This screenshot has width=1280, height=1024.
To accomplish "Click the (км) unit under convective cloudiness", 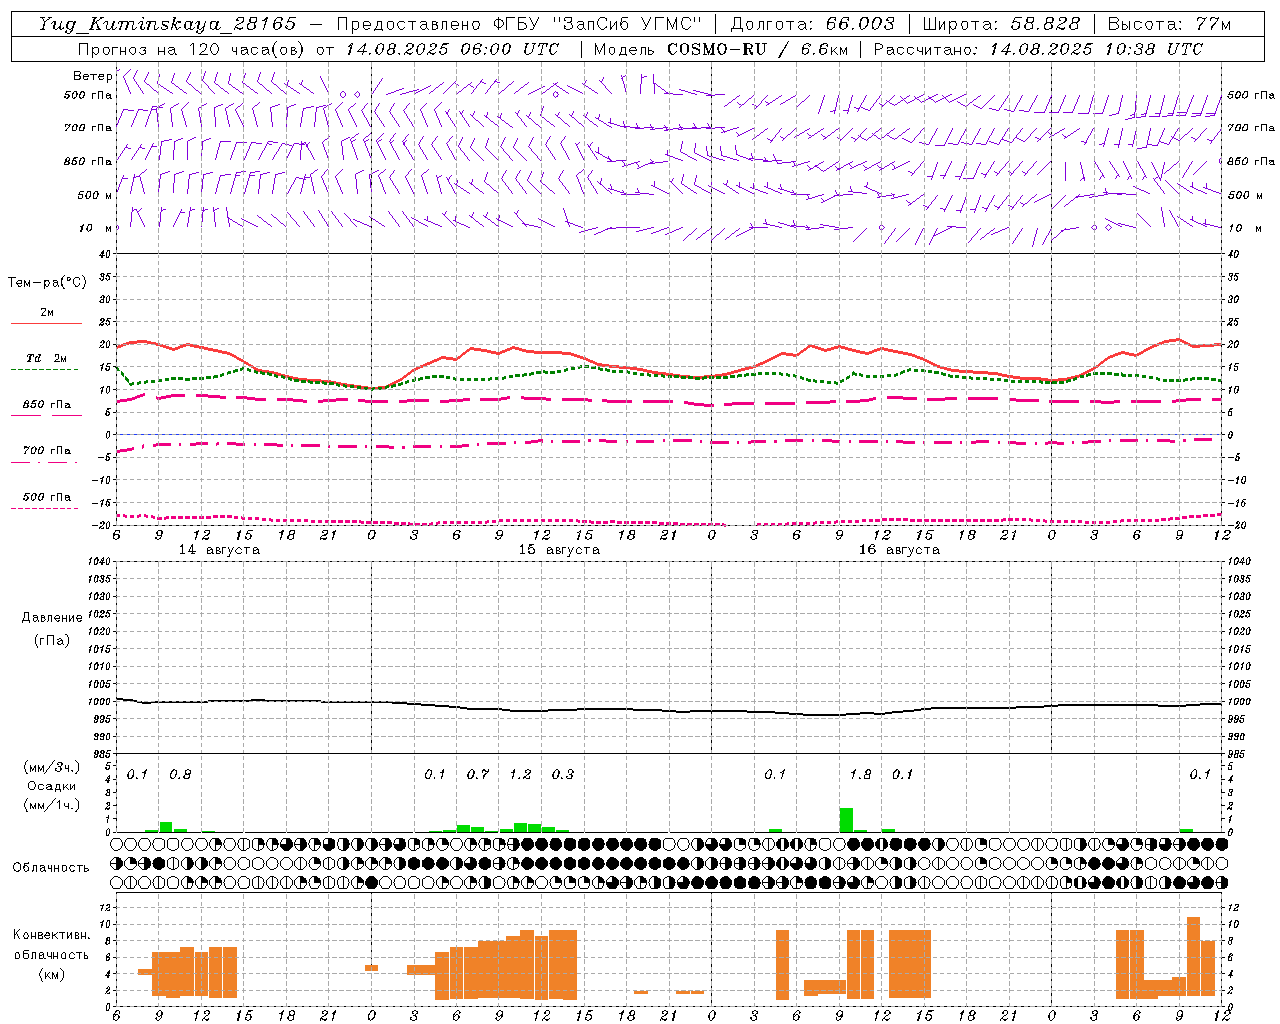I will click(x=52, y=973).
